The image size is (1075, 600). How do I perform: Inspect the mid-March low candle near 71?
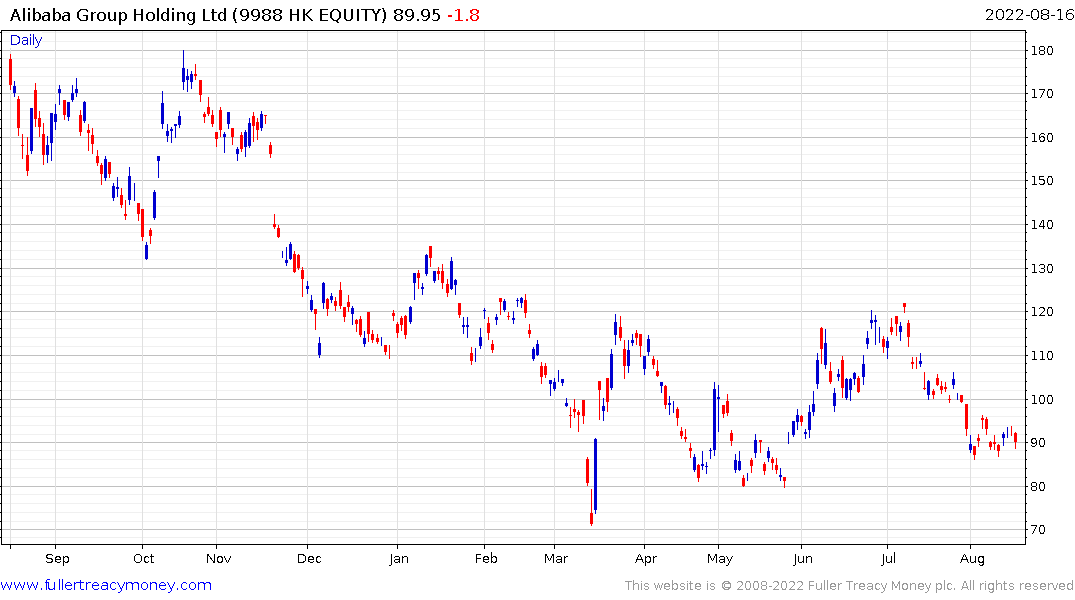pos(591,508)
